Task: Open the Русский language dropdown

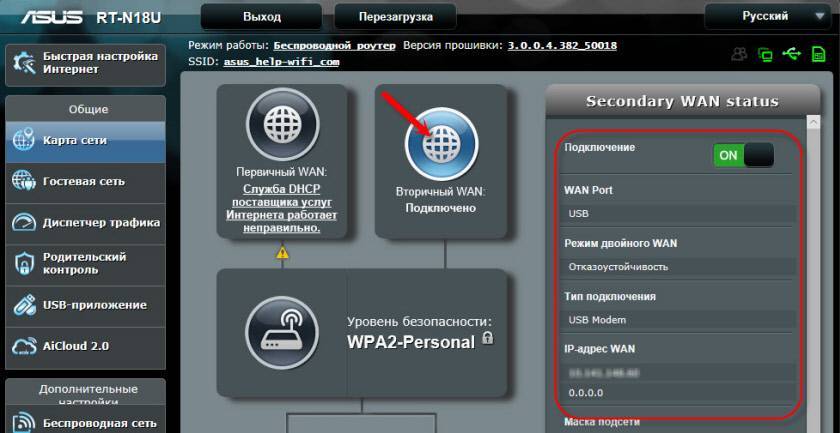Action: pyautogui.click(x=765, y=16)
